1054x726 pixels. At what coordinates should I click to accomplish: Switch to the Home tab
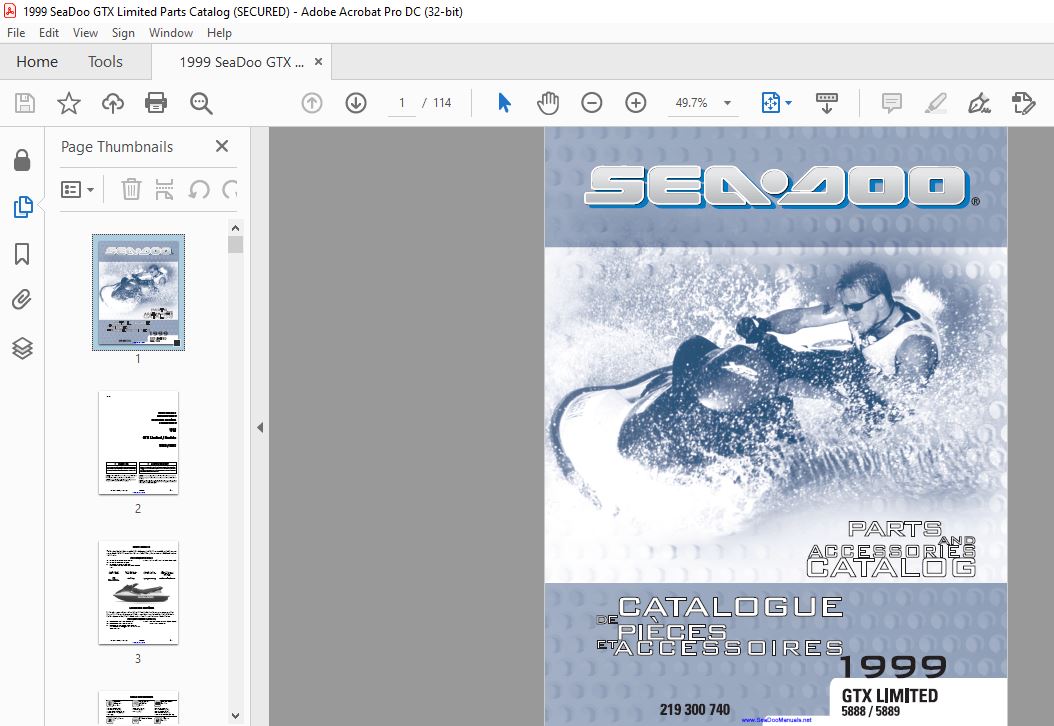coord(37,62)
